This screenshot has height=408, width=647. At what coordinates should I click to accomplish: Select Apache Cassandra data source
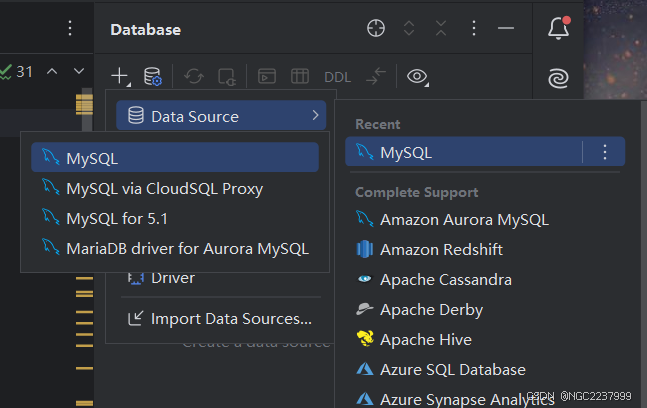coord(485,280)
